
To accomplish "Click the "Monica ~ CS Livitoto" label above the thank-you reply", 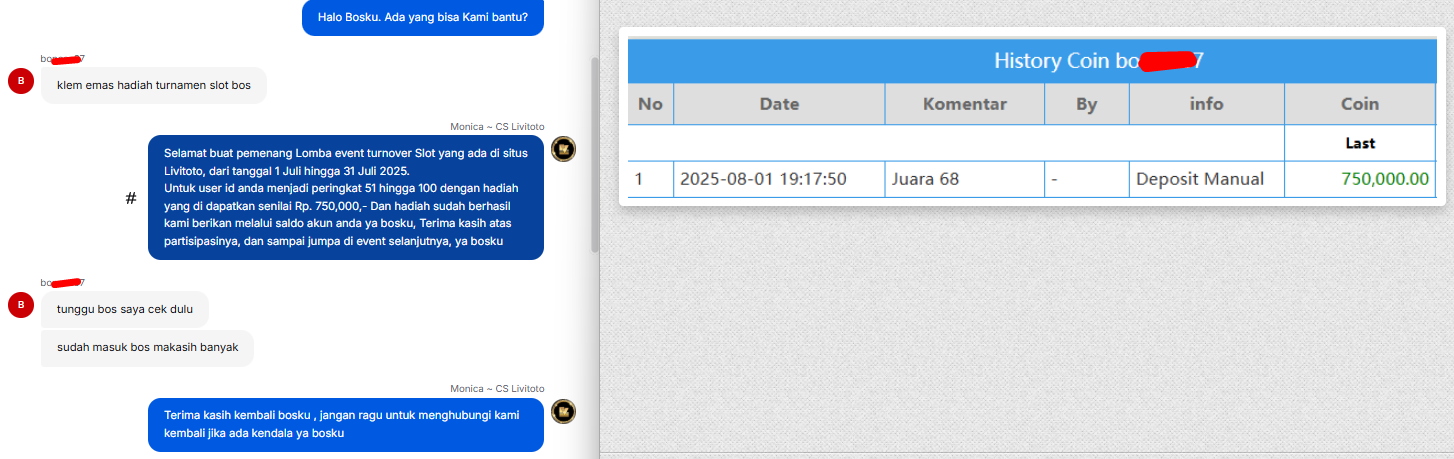I will click(x=497, y=388).
